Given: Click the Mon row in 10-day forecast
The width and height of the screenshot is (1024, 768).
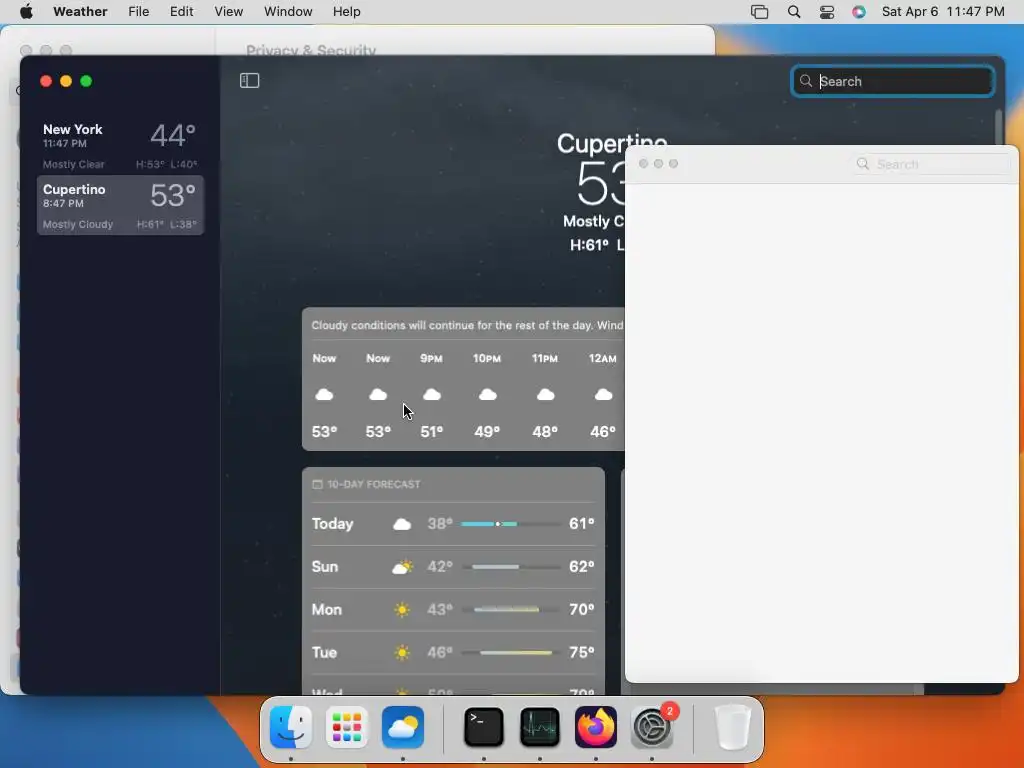Looking at the screenshot, I should pyautogui.click(x=453, y=610).
